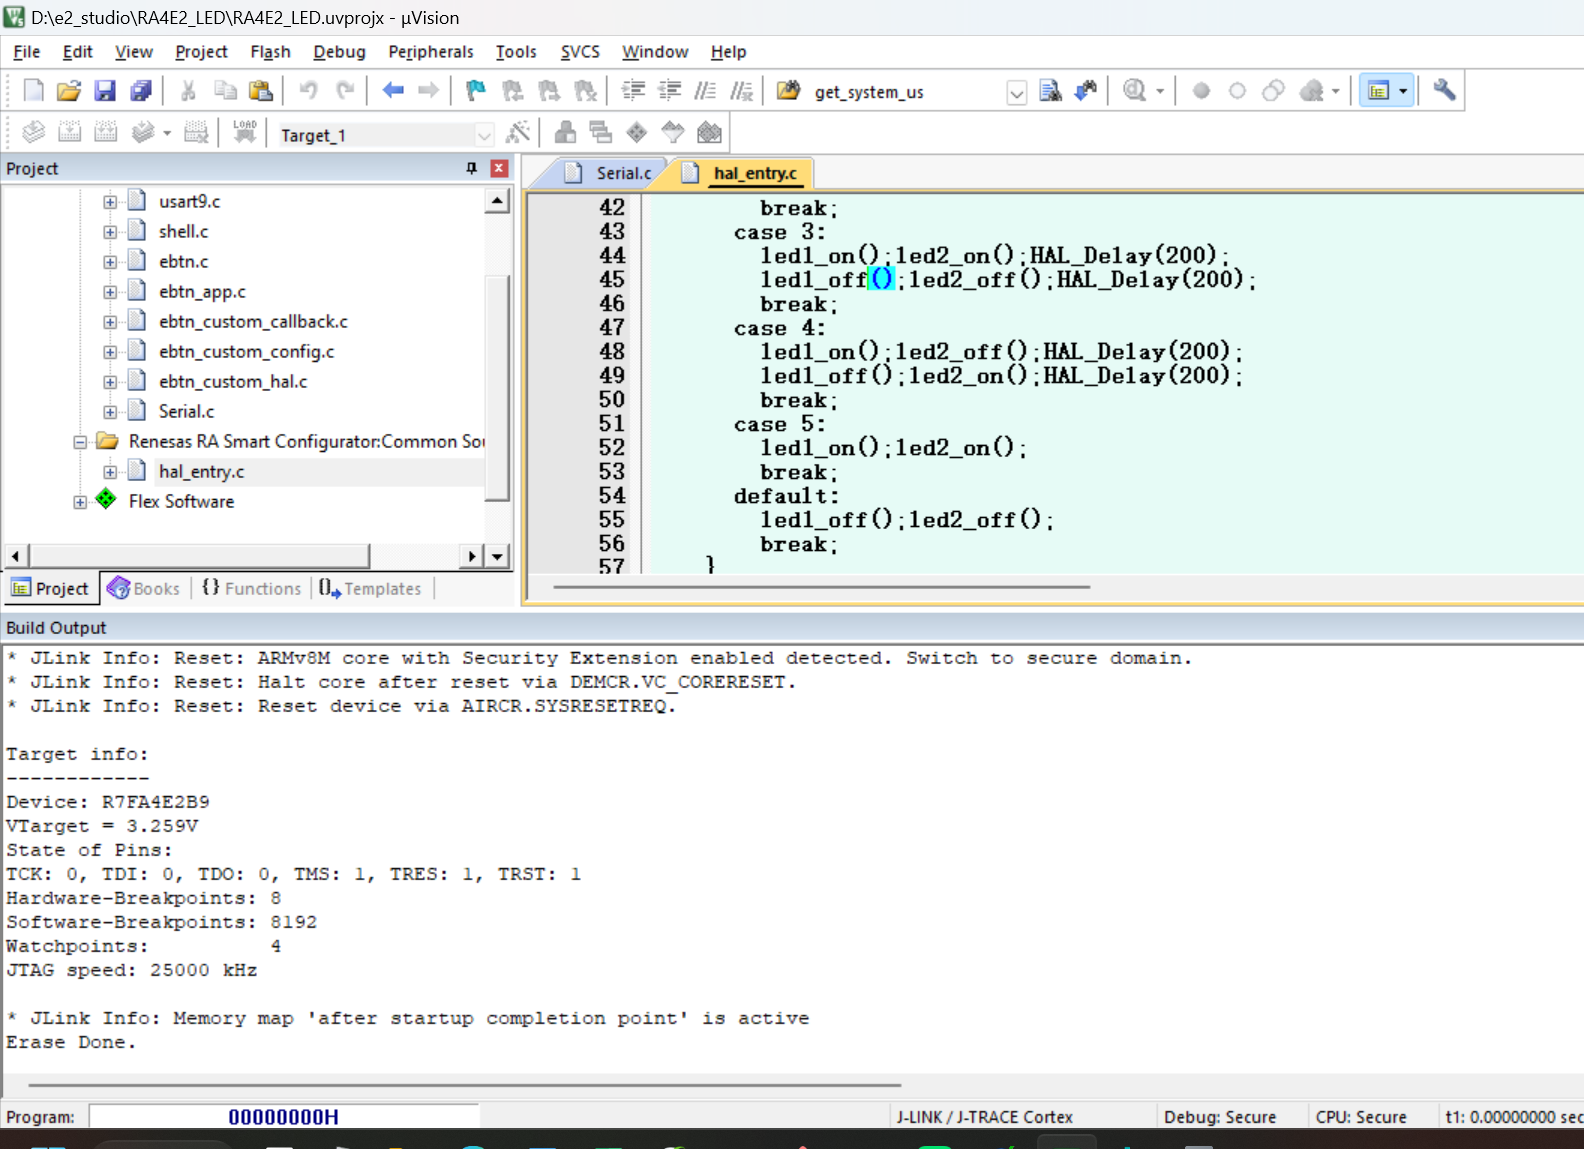Click the Rebuild all target files icon
1584x1149 pixels.
pyautogui.click(x=105, y=132)
